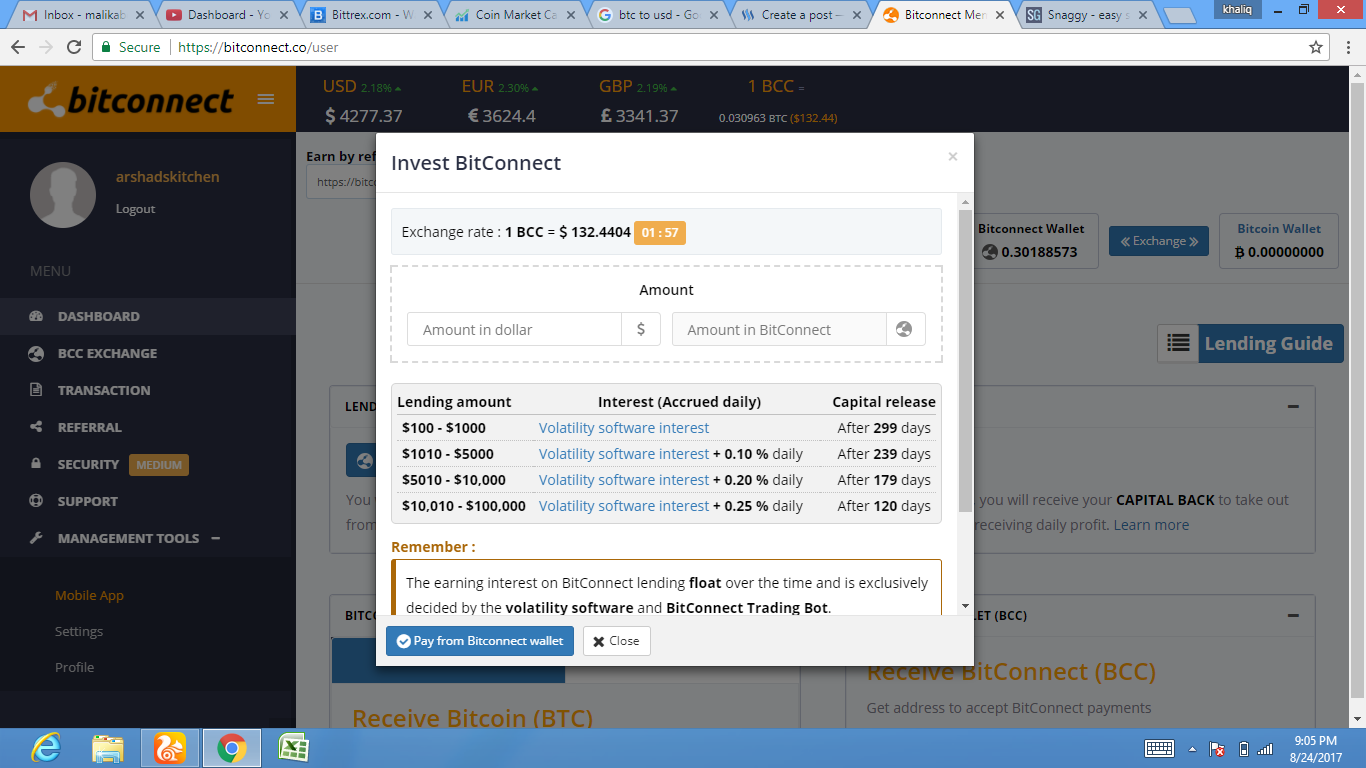Click the exchange rate countdown timer badge
This screenshot has height=768, width=1366.
pyautogui.click(x=660, y=232)
